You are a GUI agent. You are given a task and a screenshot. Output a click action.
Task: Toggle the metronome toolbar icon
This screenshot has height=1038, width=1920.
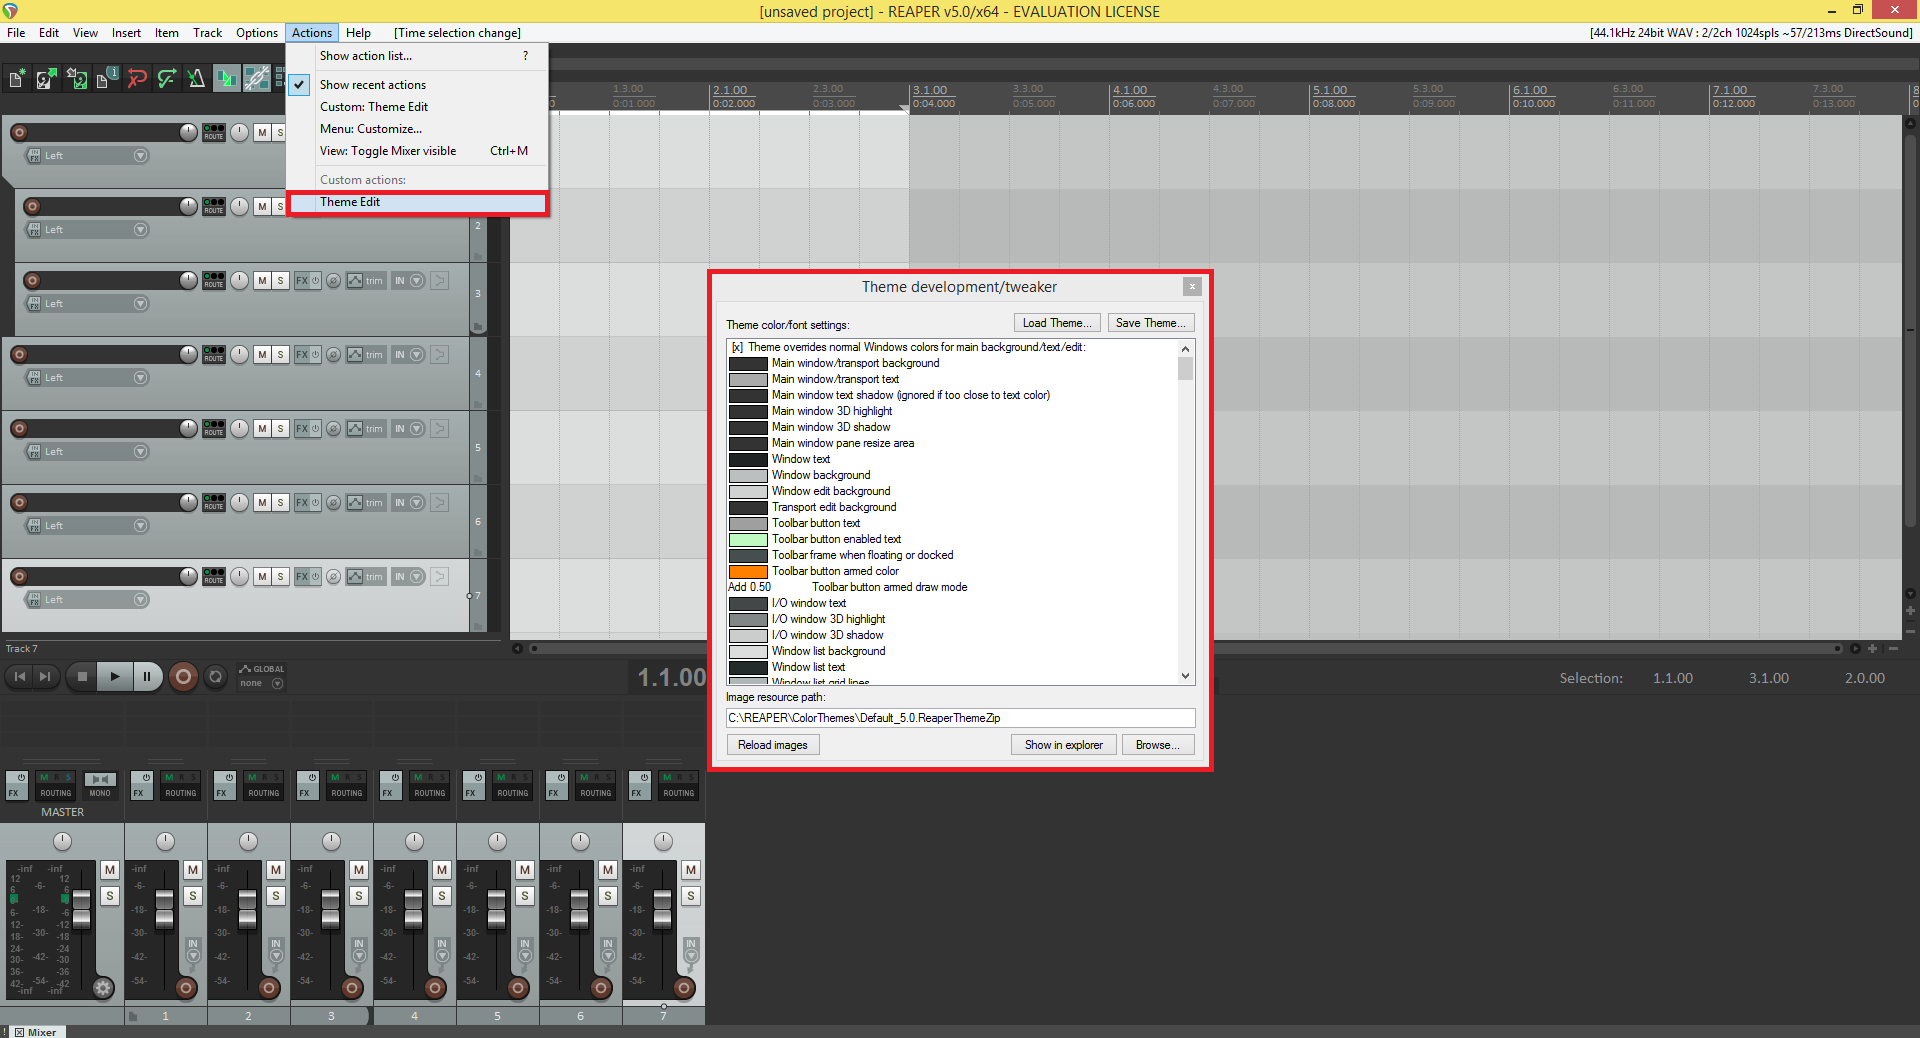196,79
